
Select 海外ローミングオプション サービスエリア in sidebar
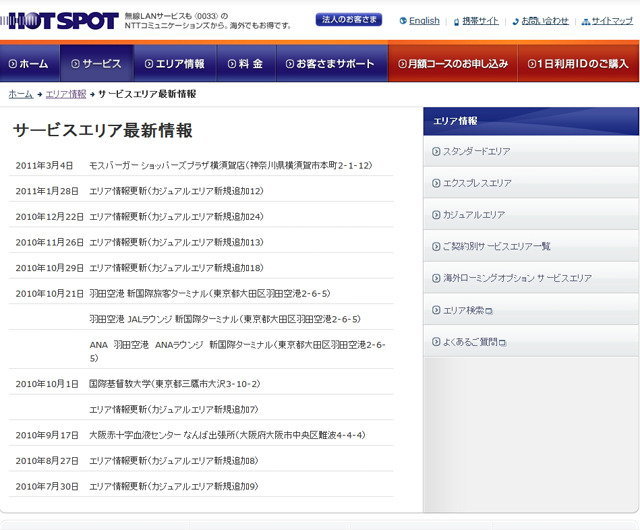coord(531,278)
